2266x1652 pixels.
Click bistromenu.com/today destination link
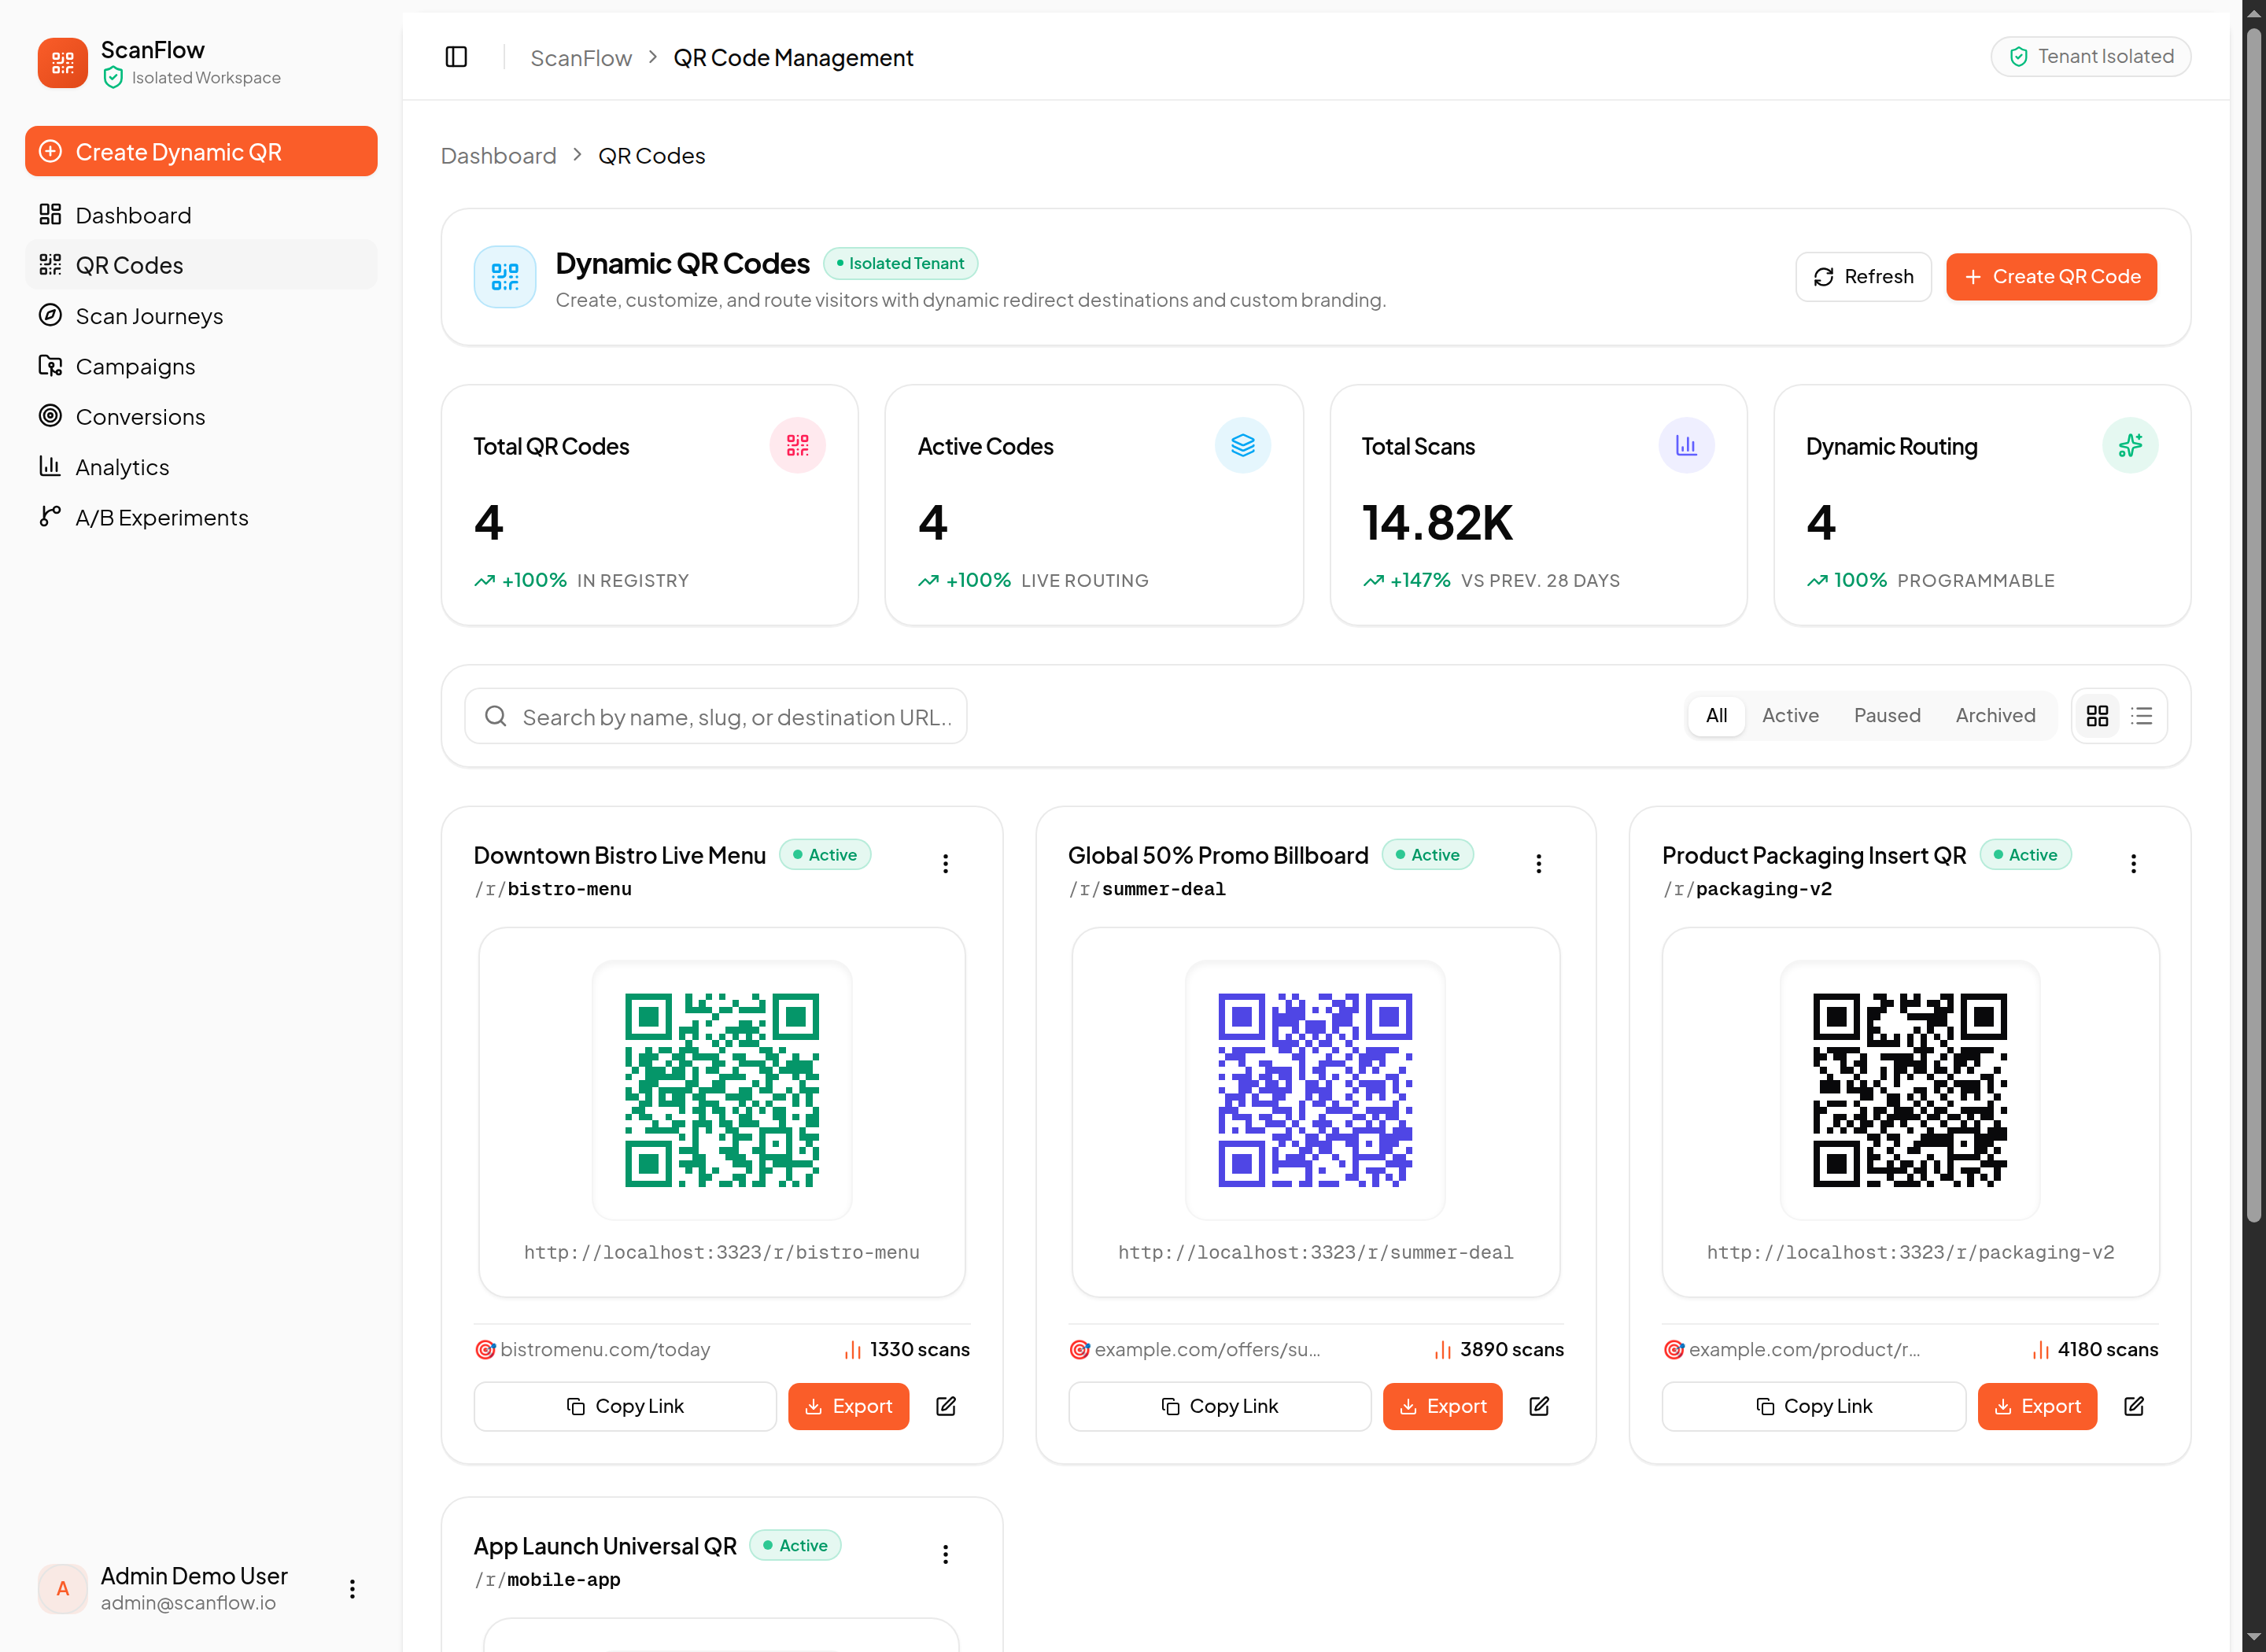coord(605,1350)
